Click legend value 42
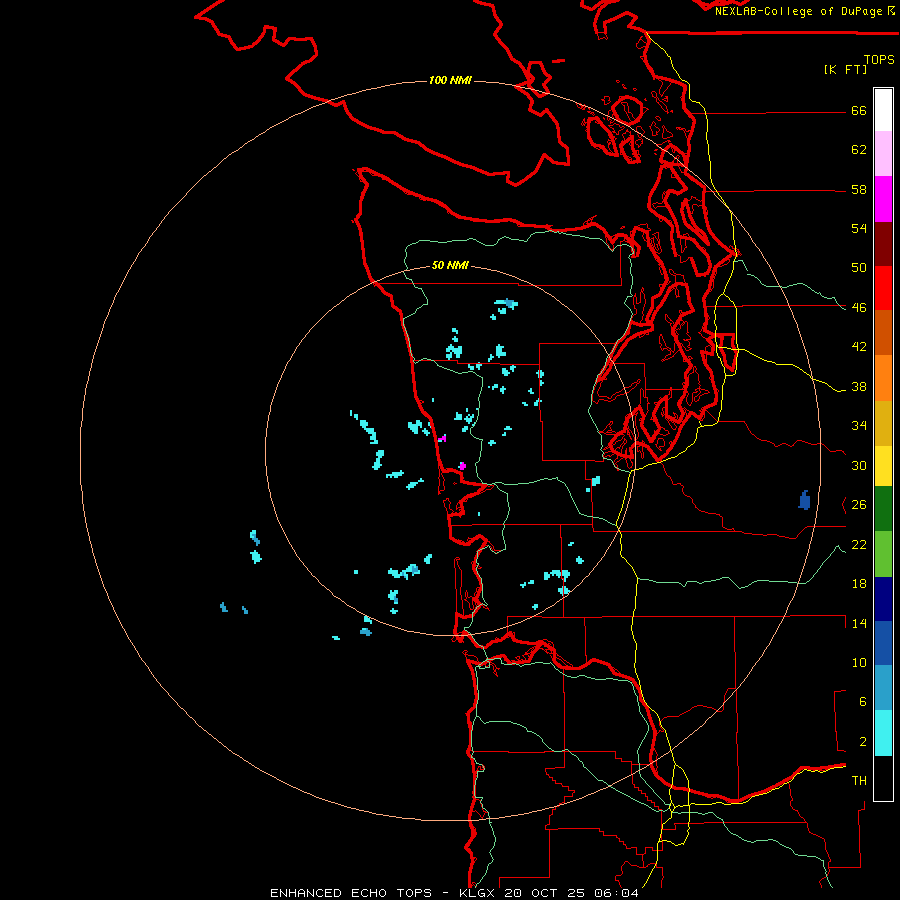900x900 pixels. coord(859,347)
